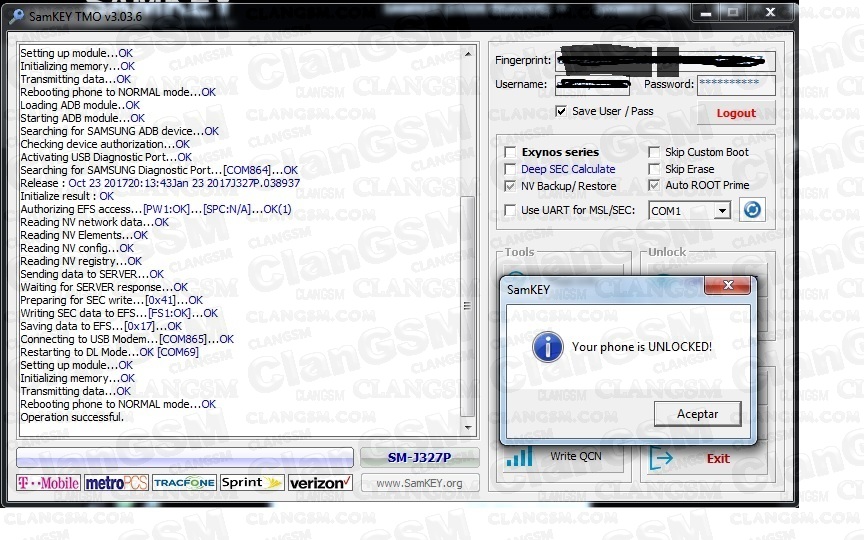Image resolution: width=864 pixels, height=540 pixels.
Task: Click the Write QCN label
Action: pos(576,456)
